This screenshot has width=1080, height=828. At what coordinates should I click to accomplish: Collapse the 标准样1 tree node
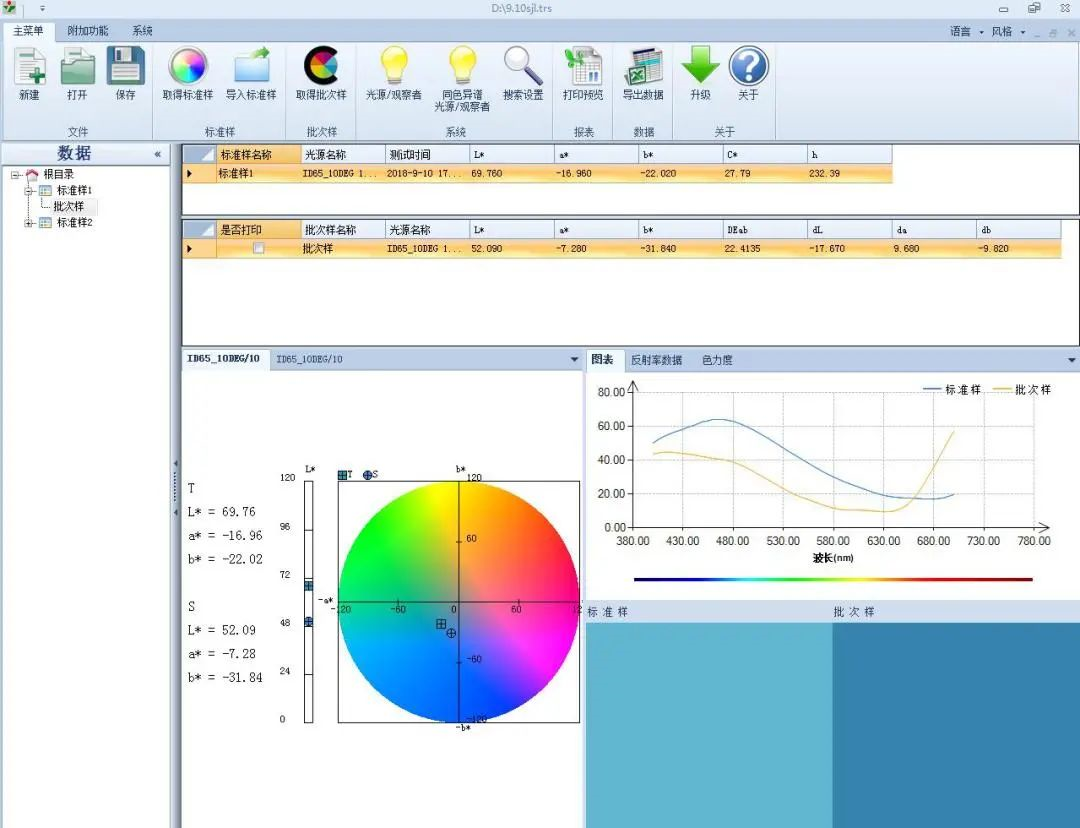click(x=30, y=191)
